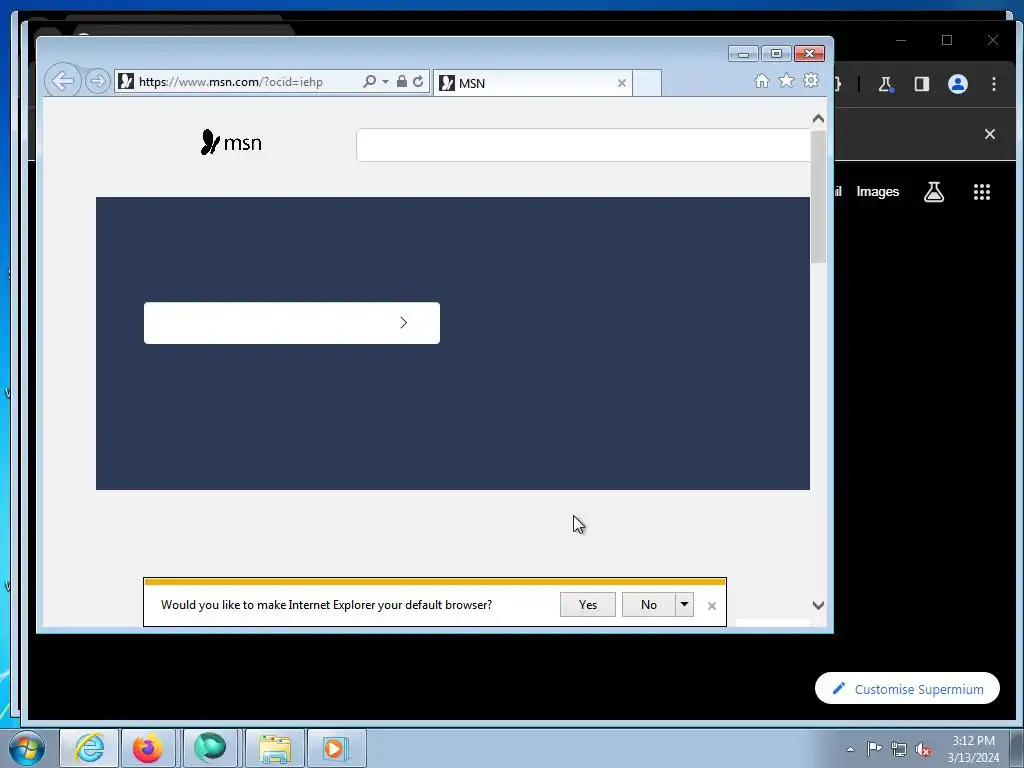Select the MSN tab

pyautogui.click(x=532, y=83)
